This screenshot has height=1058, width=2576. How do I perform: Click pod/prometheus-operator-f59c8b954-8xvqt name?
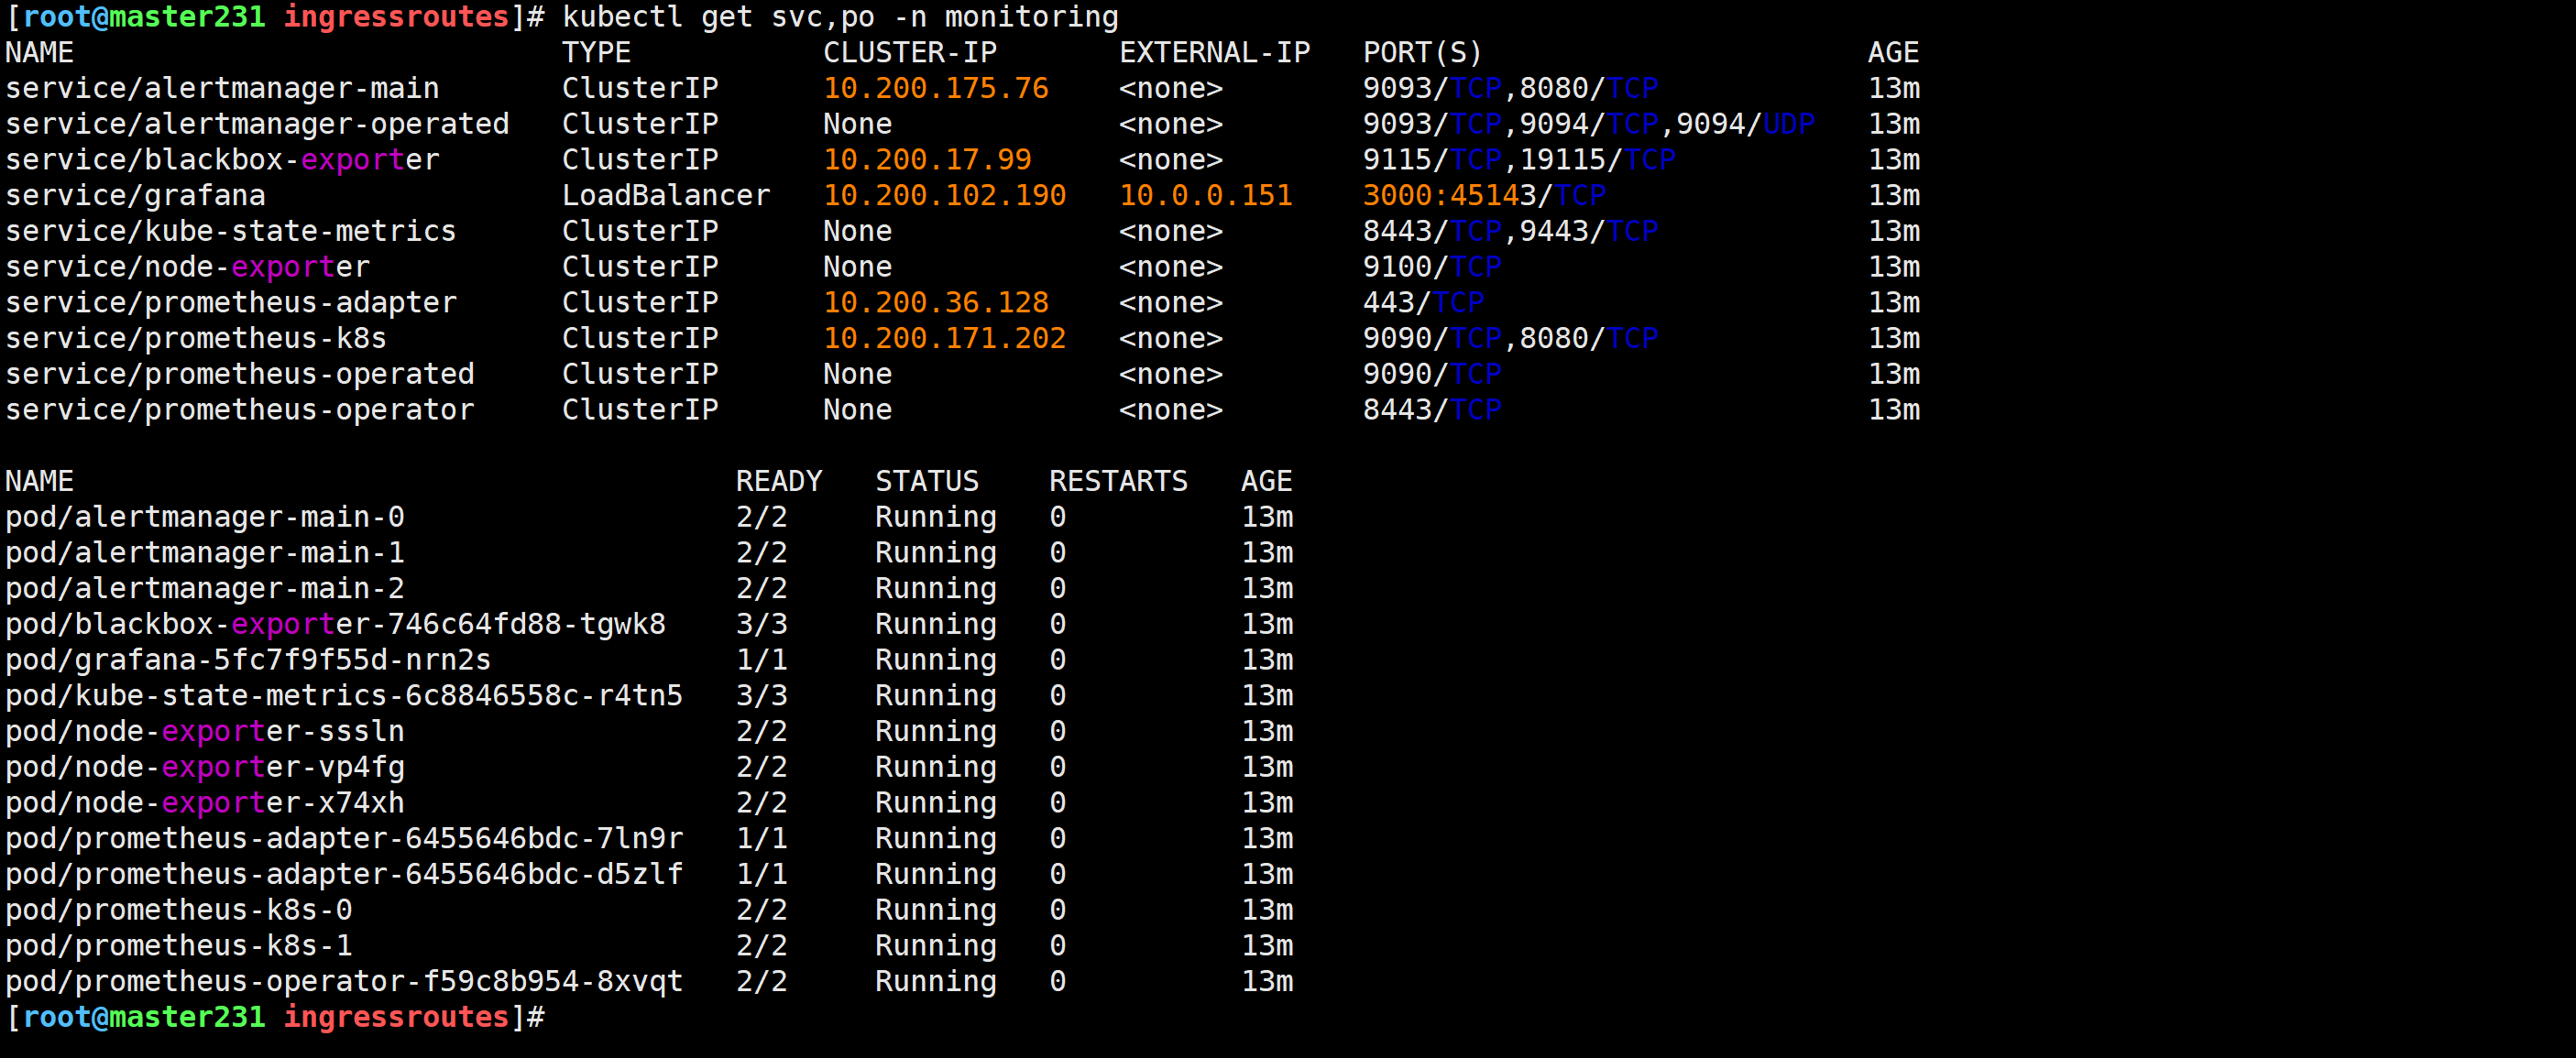(343, 981)
